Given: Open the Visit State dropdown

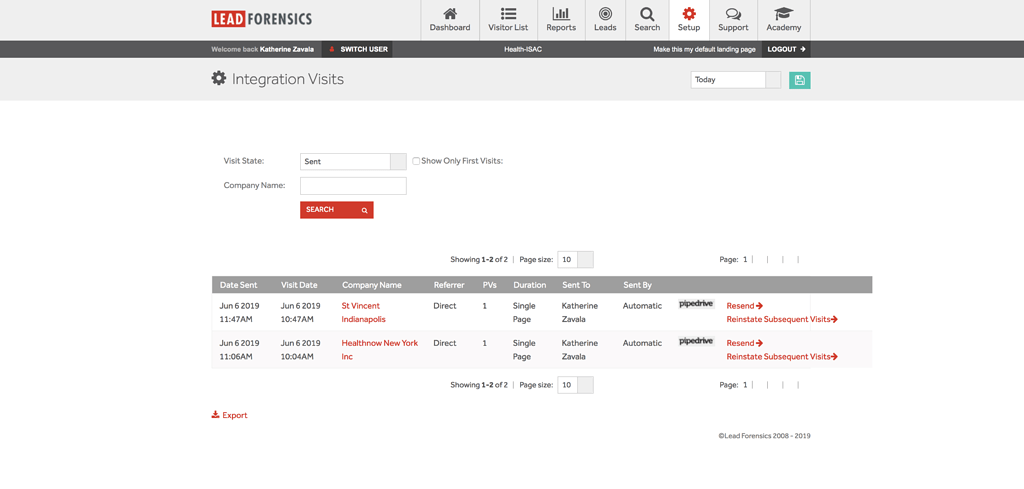Looking at the screenshot, I should click(x=353, y=161).
